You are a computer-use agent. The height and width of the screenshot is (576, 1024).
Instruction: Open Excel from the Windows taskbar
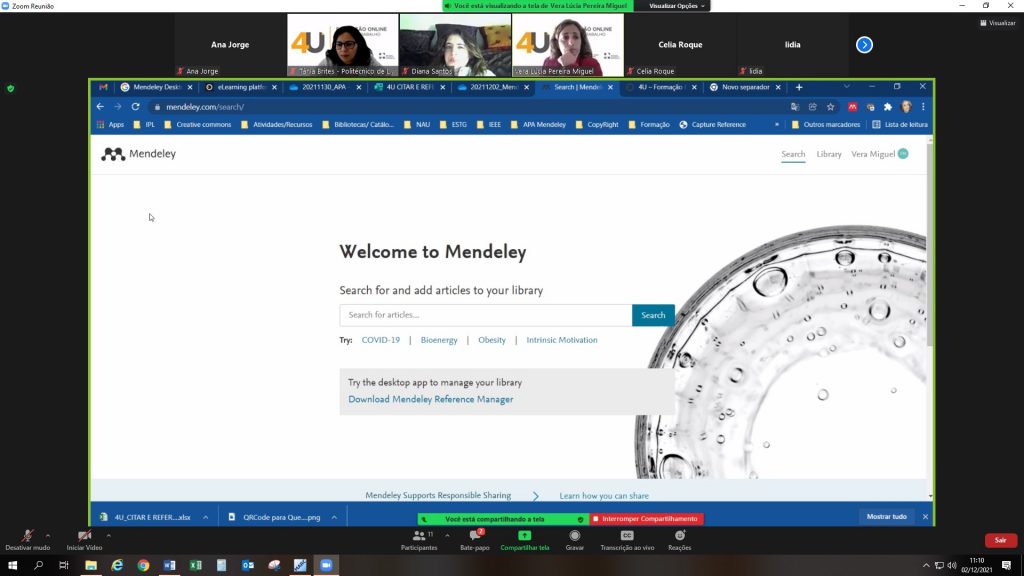195,565
